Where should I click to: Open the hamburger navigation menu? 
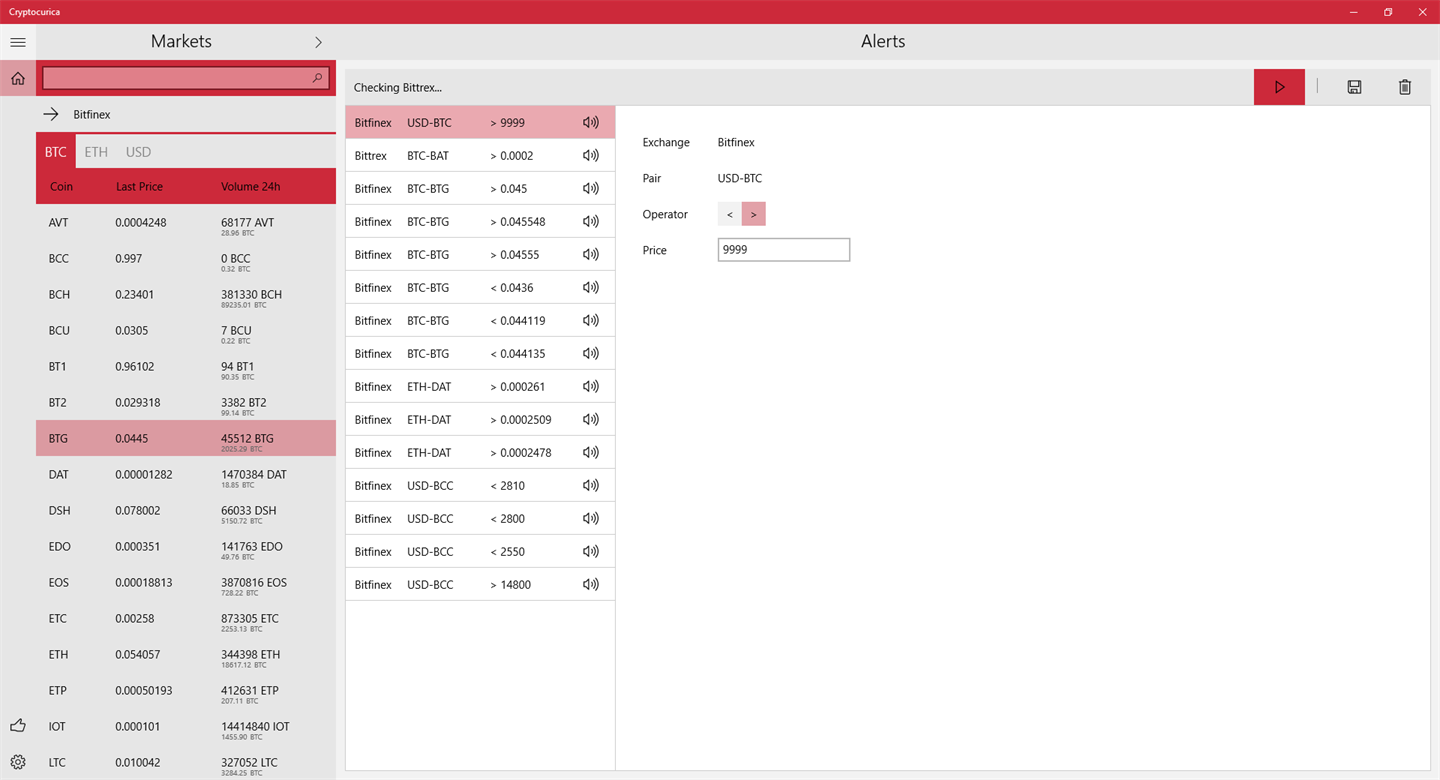pyautogui.click(x=18, y=42)
